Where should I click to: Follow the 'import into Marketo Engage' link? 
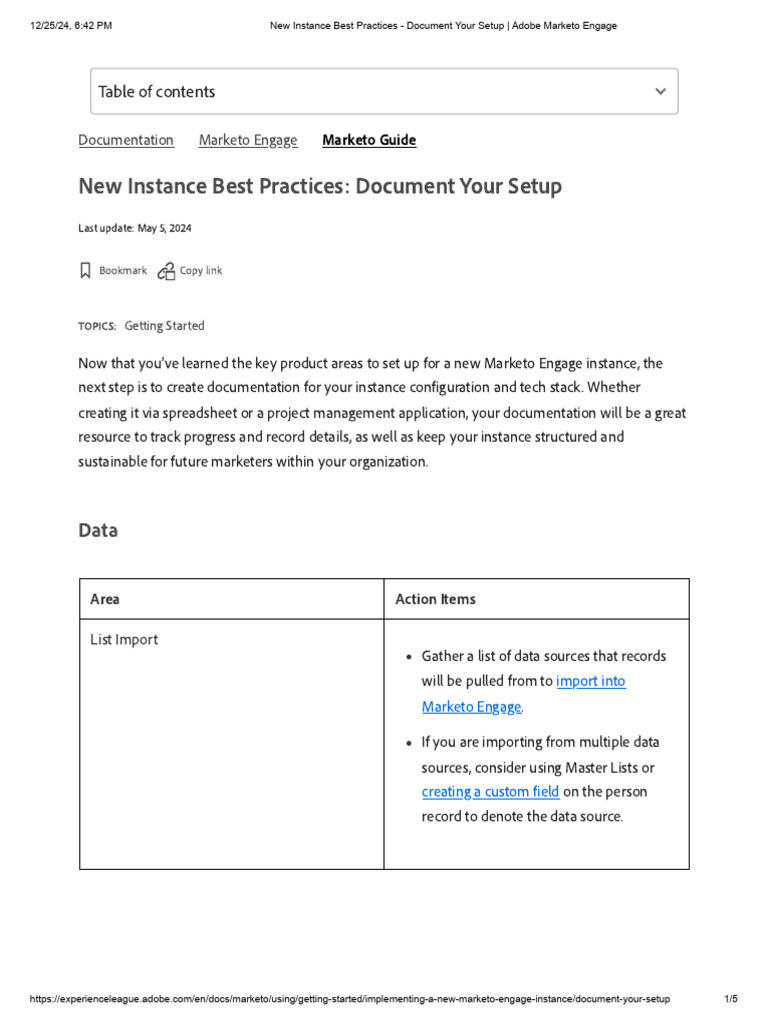tap(590, 681)
